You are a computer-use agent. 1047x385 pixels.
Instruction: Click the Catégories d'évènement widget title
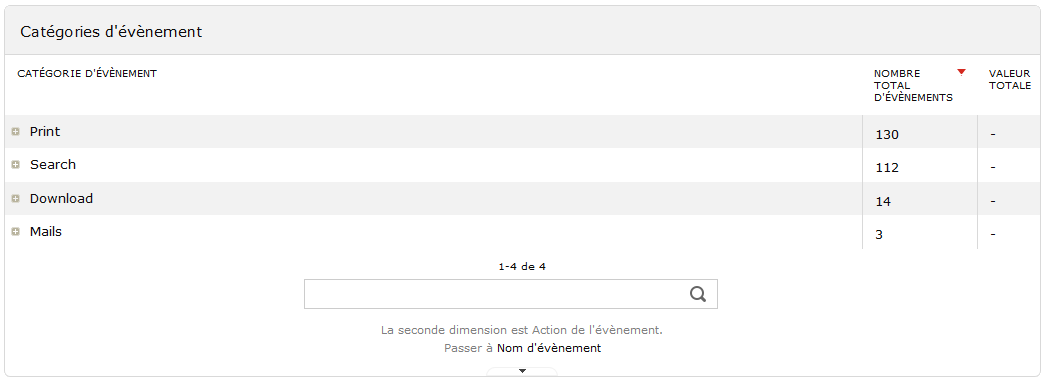(x=111, y=31)
